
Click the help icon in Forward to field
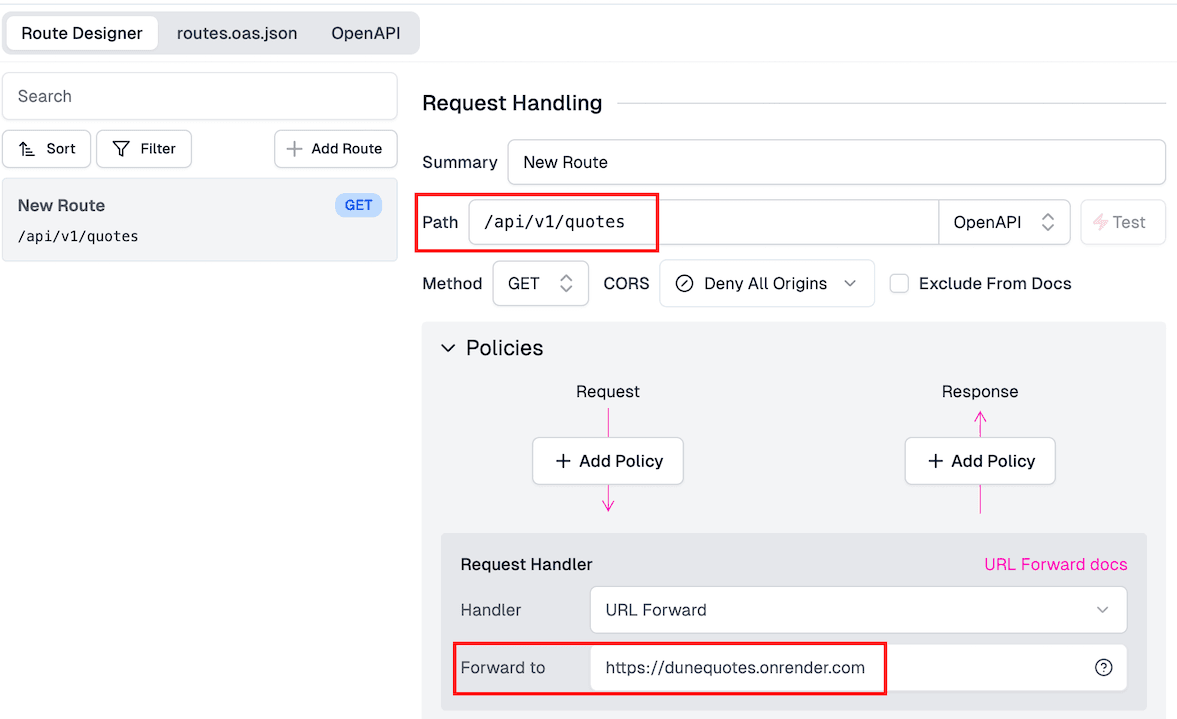1103,668
